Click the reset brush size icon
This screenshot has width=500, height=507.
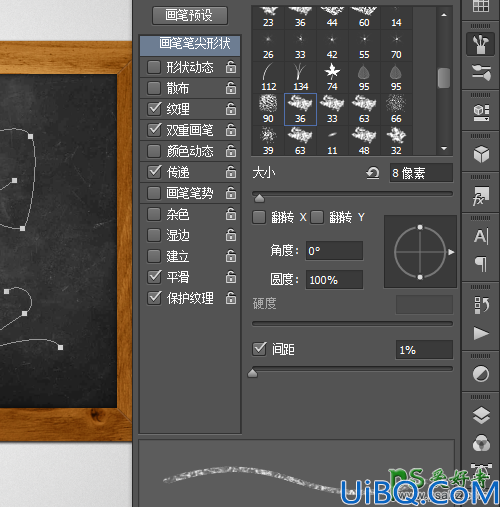pyautogui.click(x=373, y=173)
